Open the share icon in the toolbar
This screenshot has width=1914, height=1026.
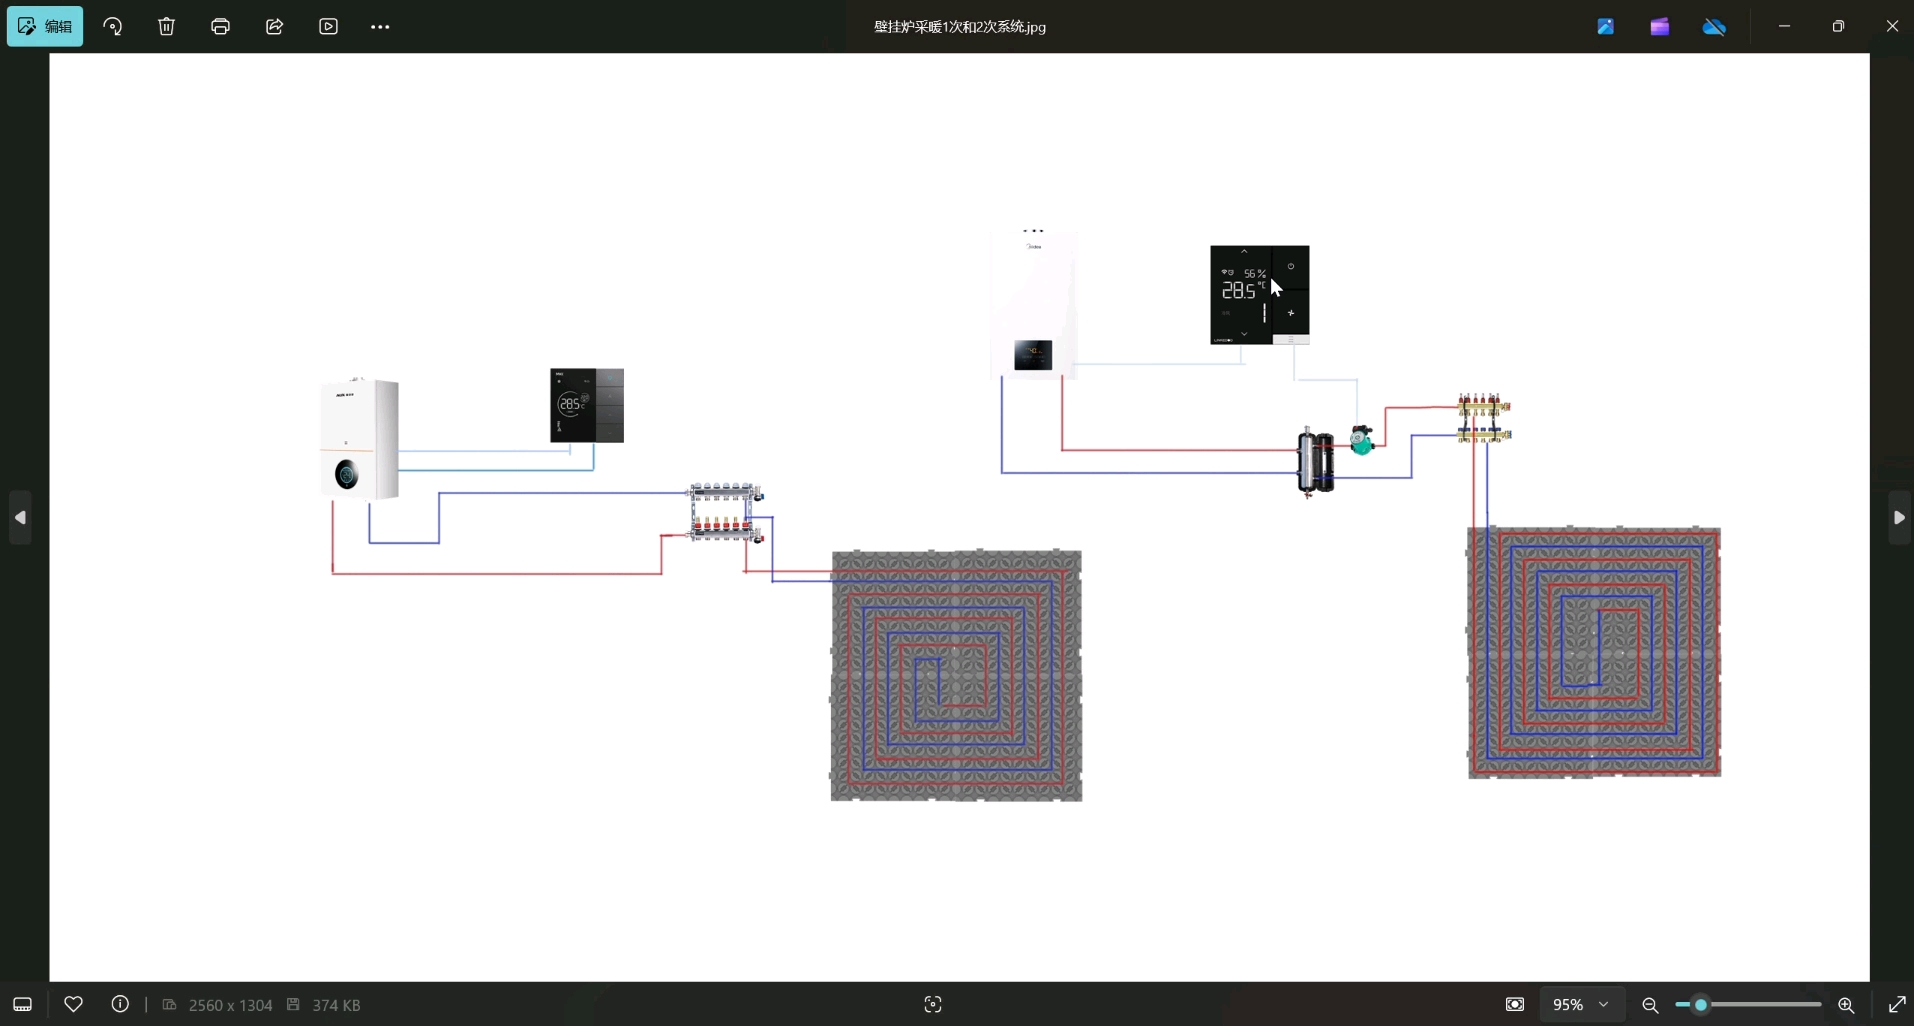pos(275,26)
